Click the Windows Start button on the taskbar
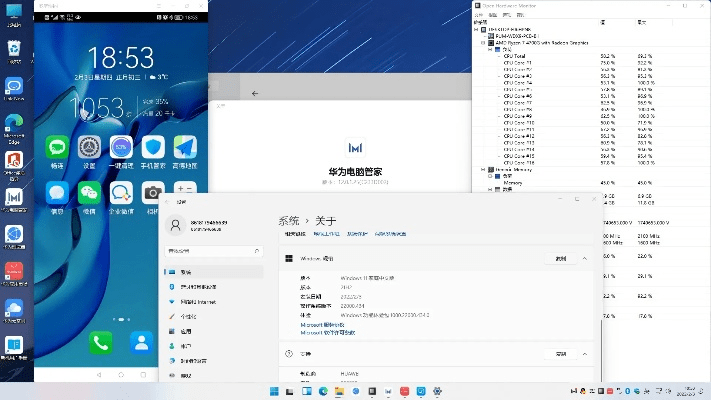The image size is (711, 400). [x=273, y=389]
